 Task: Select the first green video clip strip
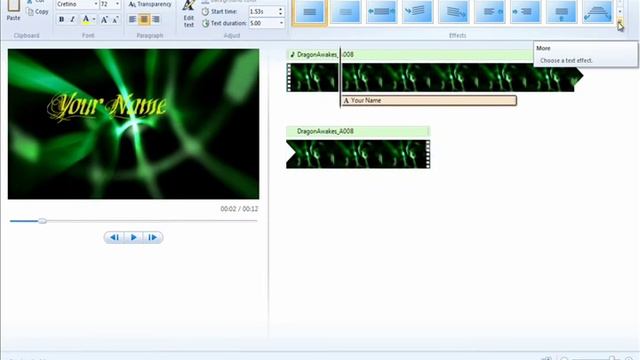point(434,77)
